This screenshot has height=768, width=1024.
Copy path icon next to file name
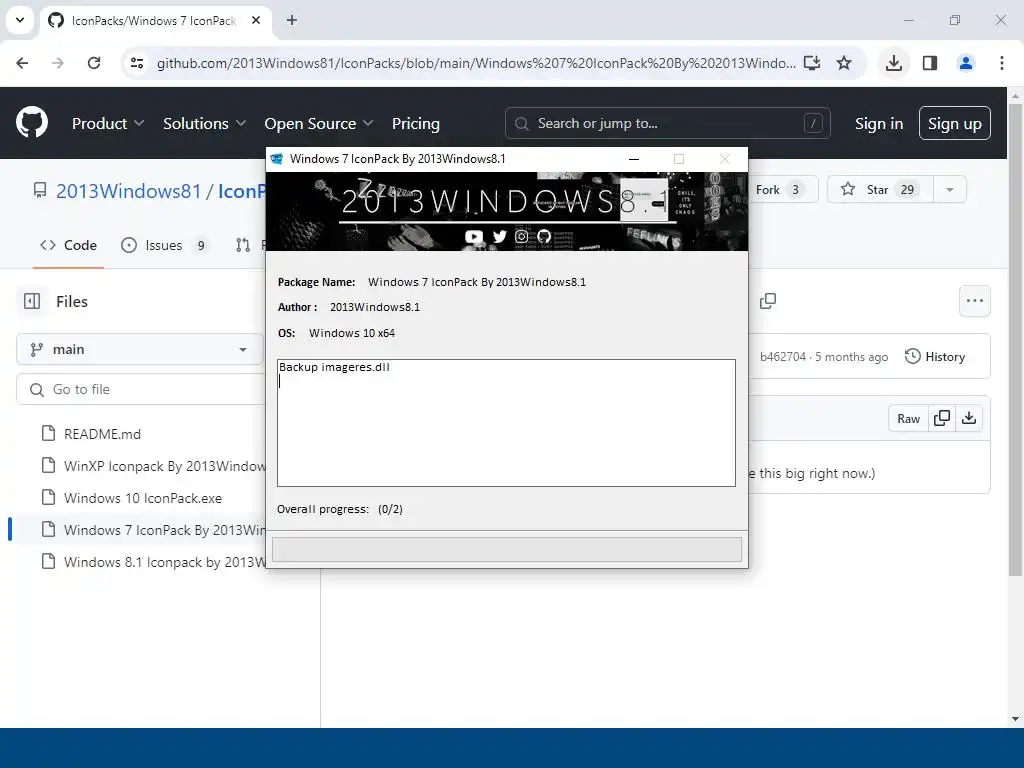(x=768, y=301)
